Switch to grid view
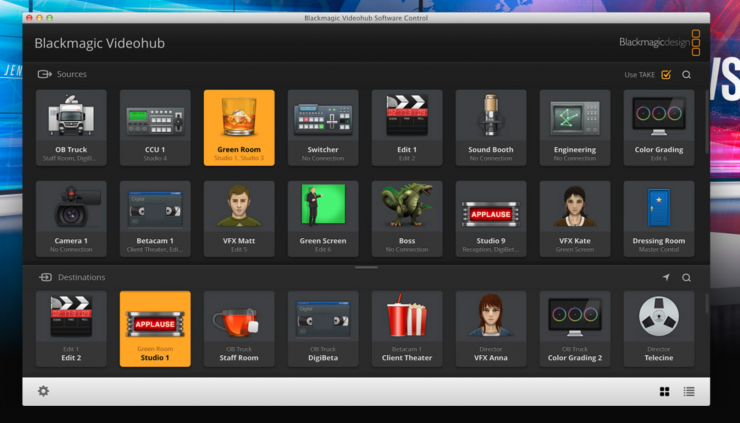This screenshot has height=423, width=740. tap(664, 391)
